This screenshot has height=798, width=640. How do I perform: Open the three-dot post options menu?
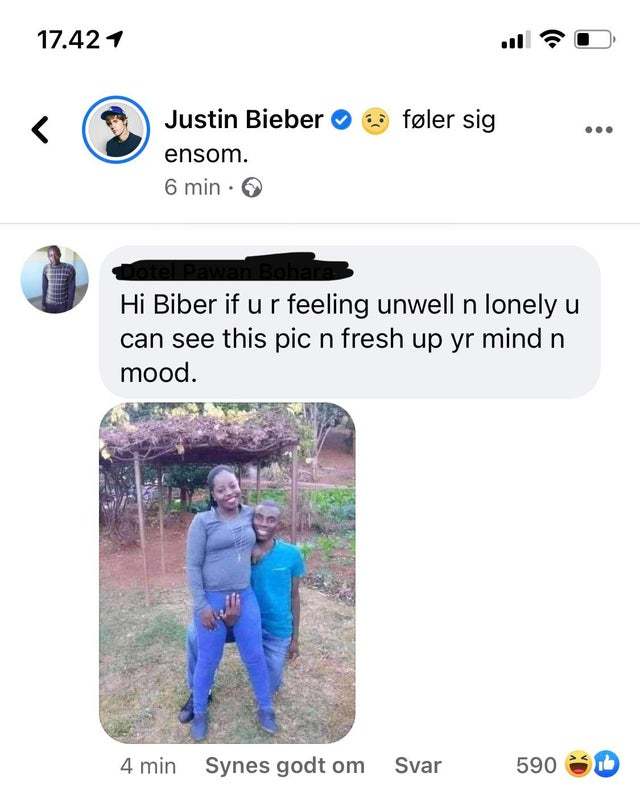click(599, 130)
